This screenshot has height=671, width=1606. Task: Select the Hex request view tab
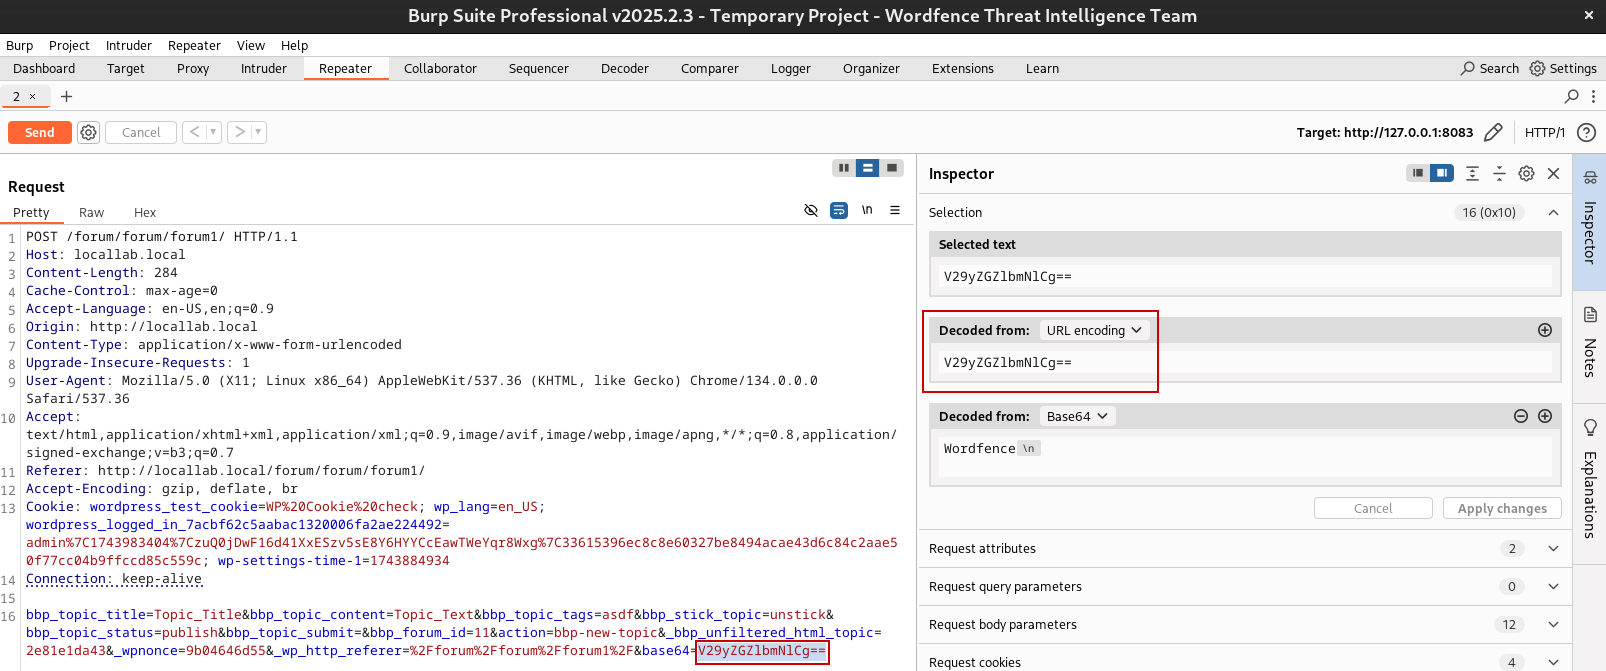click(x=145, y=212)
